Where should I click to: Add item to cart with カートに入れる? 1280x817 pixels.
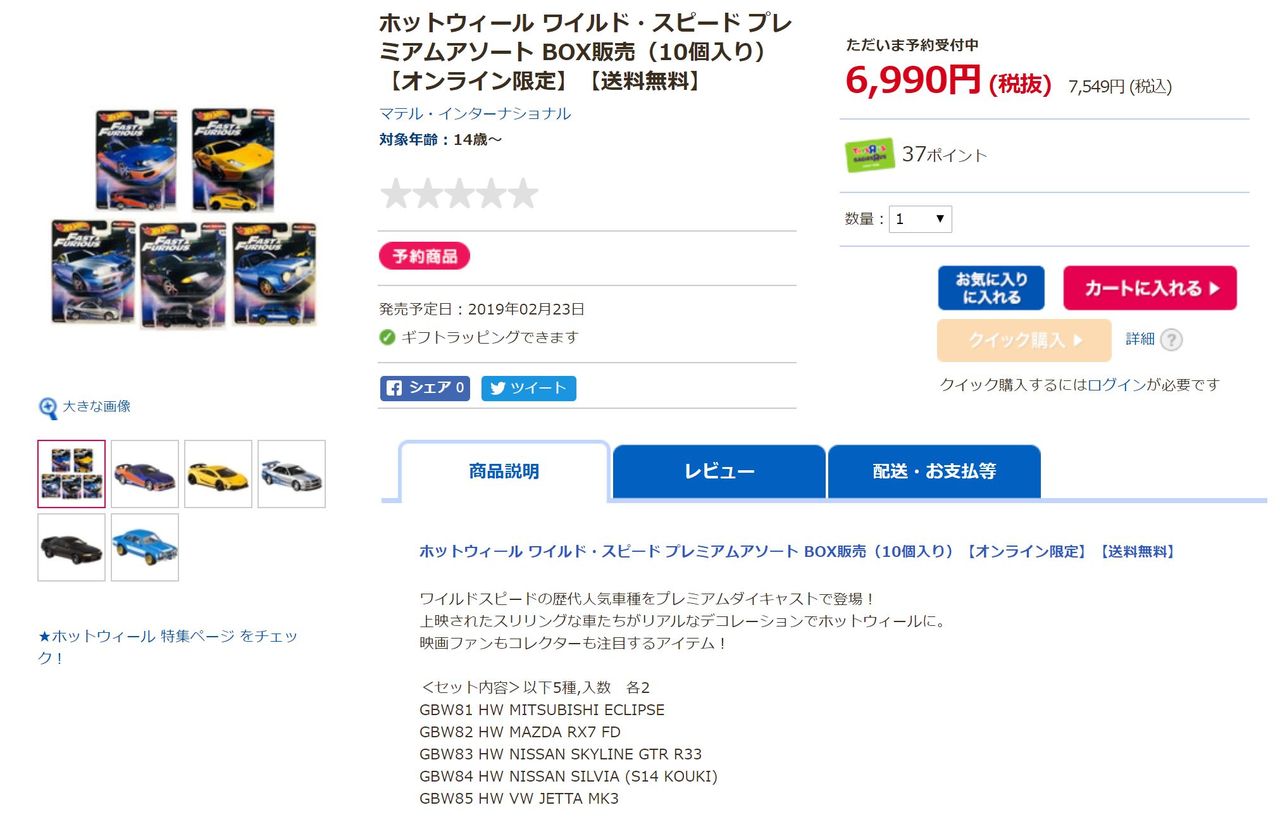[x=1150, y=288]
